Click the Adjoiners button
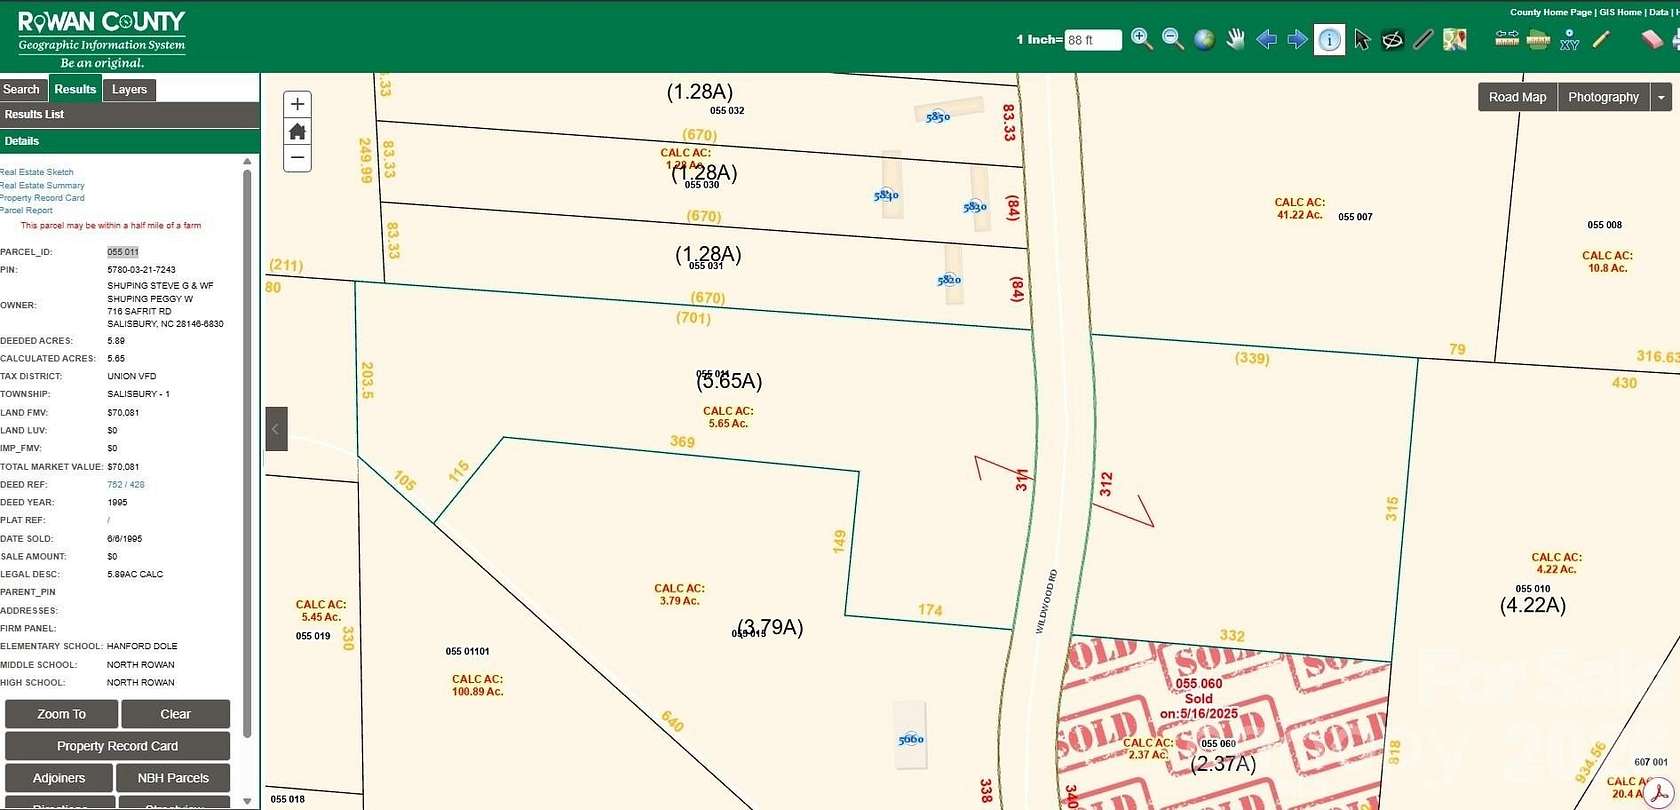The height and width of the screenshot is (810, 1680). [x=59, y=778]
